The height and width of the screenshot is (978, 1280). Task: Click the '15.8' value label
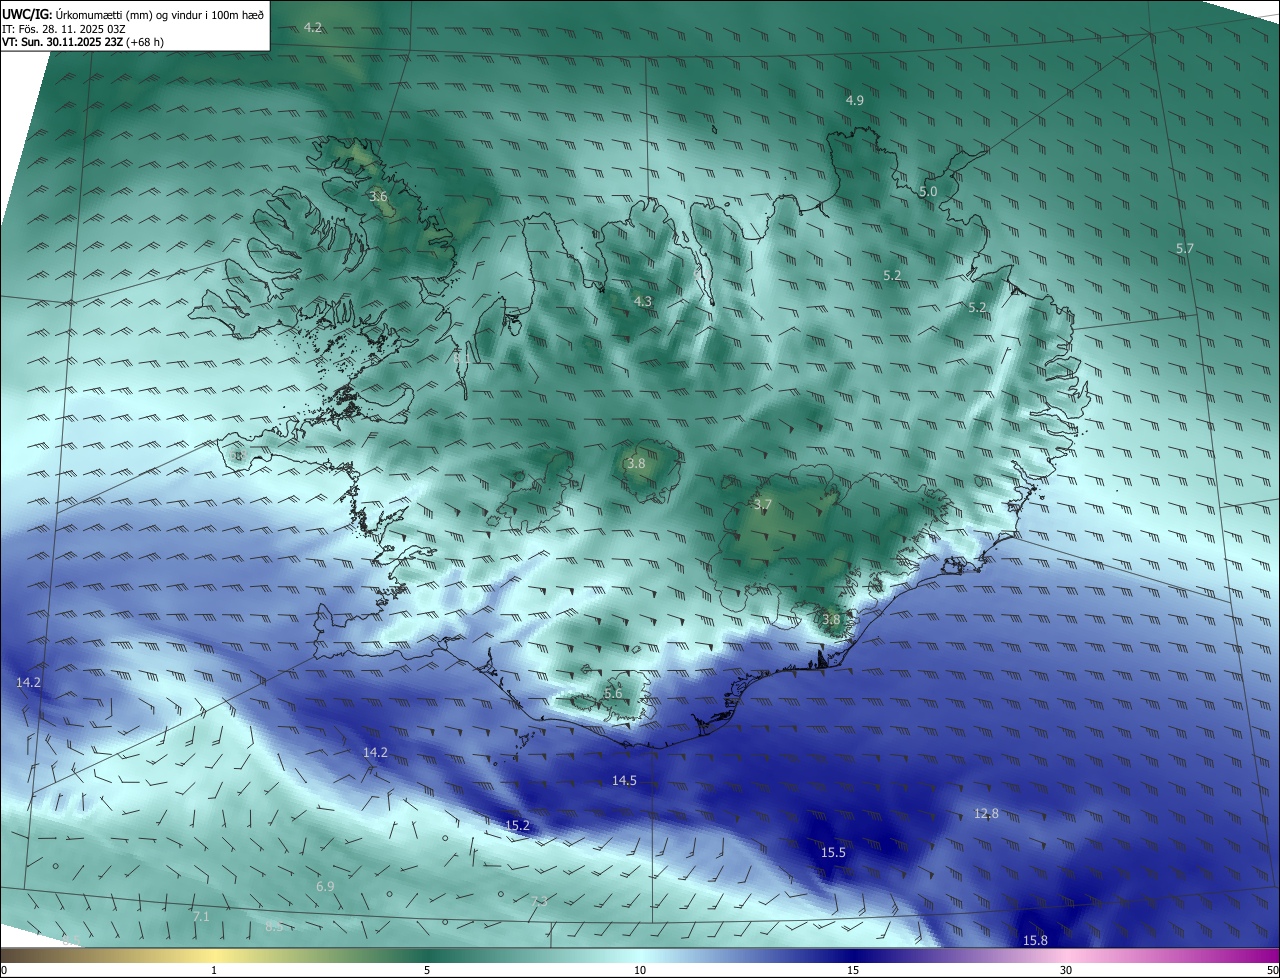coord(1035,940)
